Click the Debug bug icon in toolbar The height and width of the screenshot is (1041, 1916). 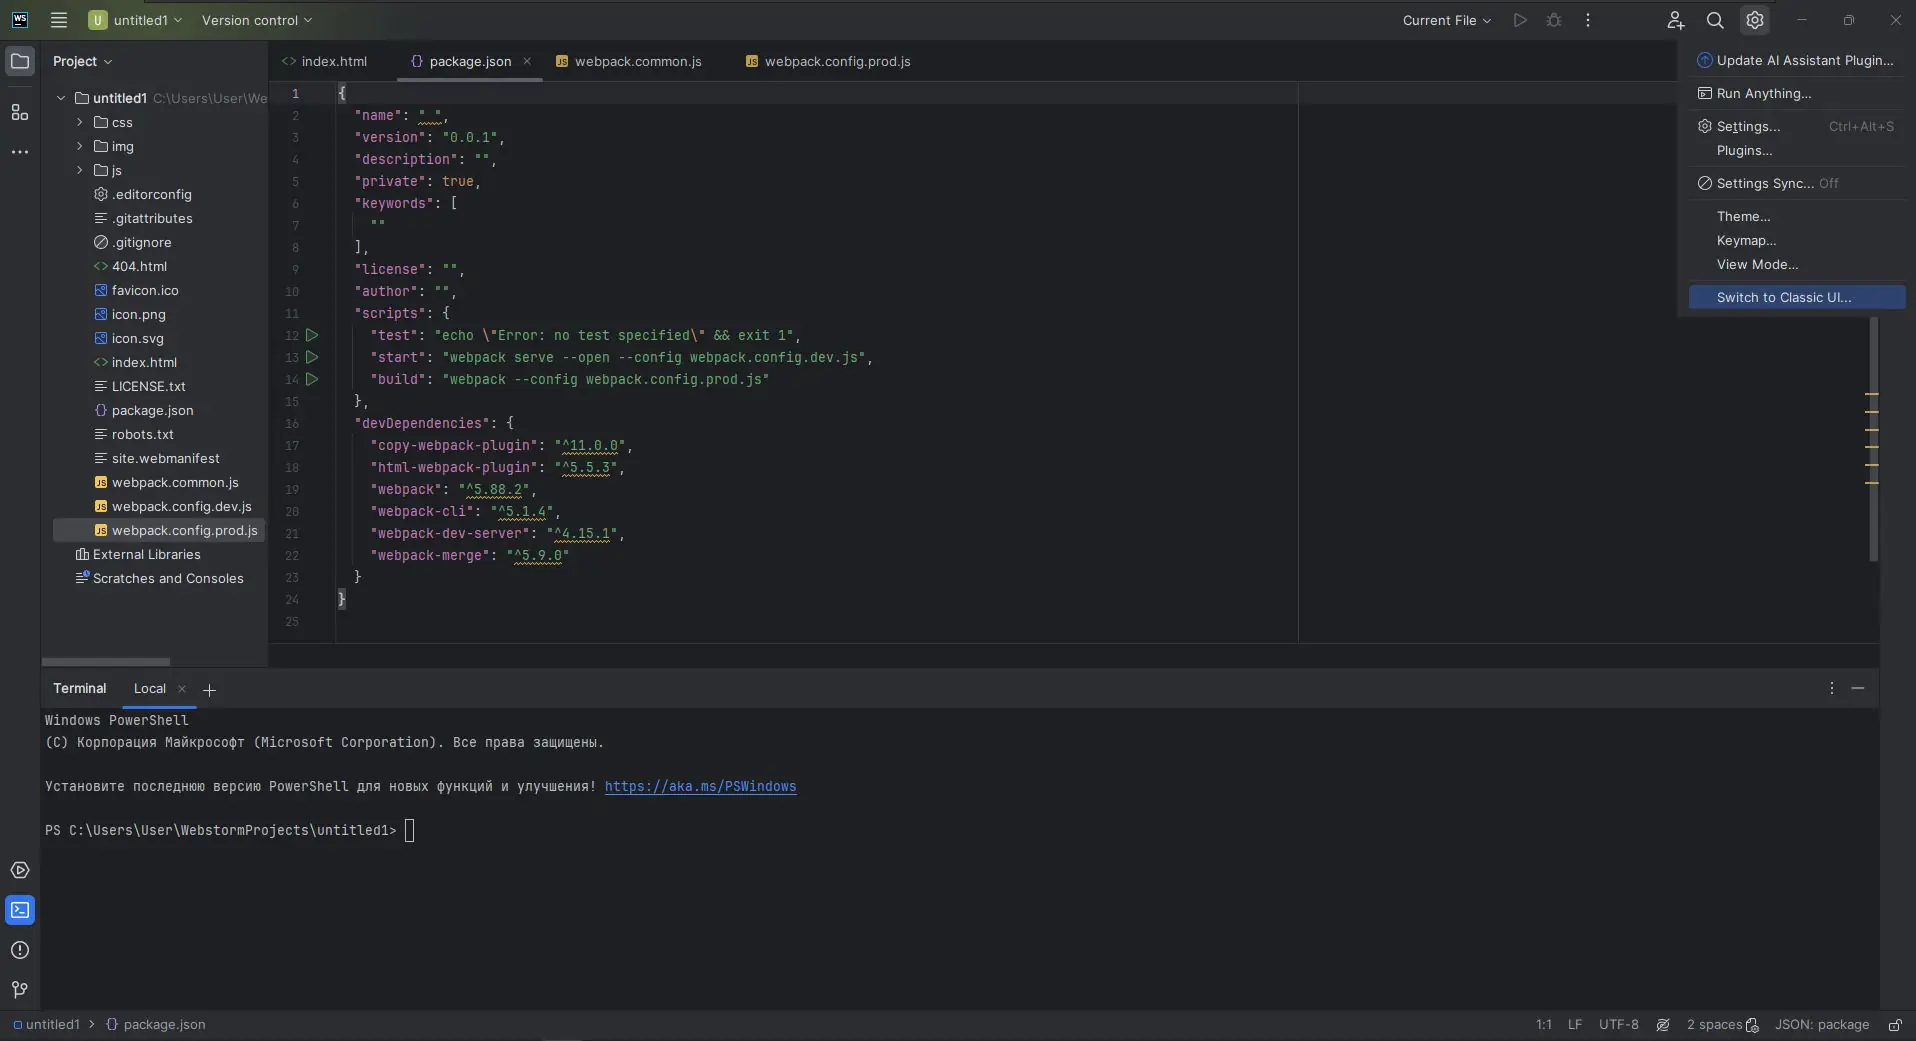pos(1554,20)
